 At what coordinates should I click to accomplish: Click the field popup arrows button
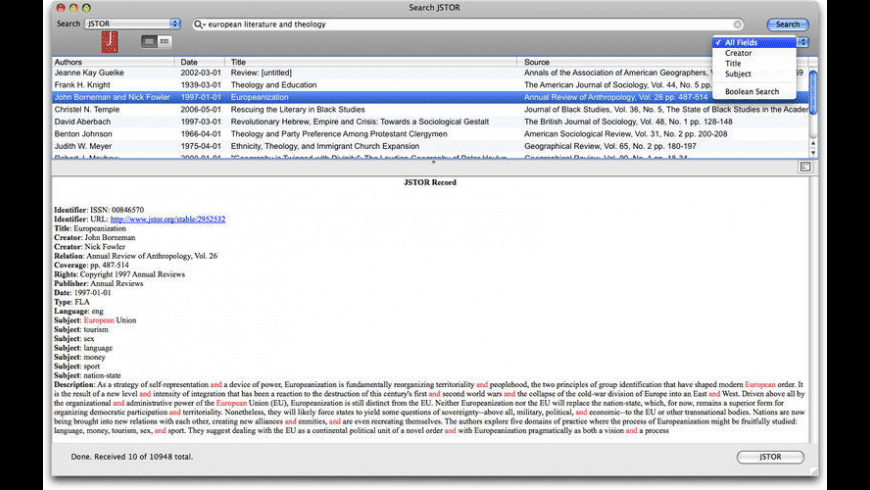coord(803,42)
